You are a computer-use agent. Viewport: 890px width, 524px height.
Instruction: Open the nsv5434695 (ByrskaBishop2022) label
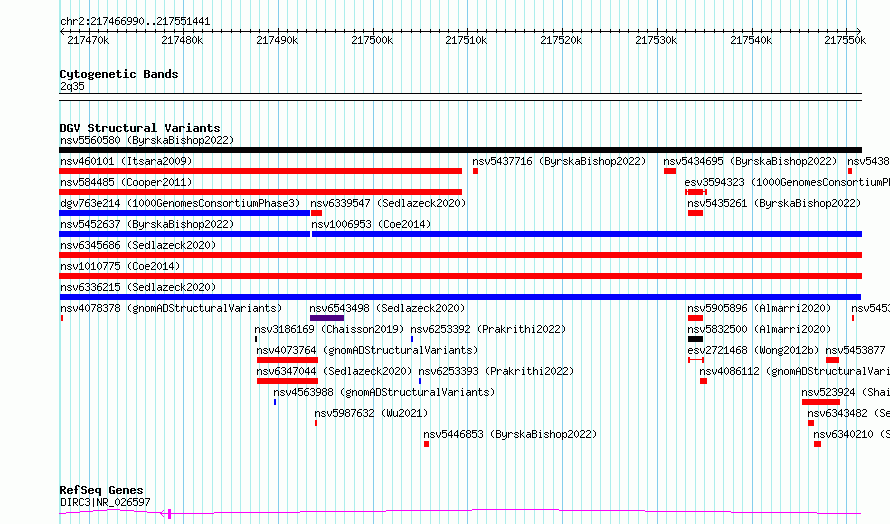click(750, 161)
